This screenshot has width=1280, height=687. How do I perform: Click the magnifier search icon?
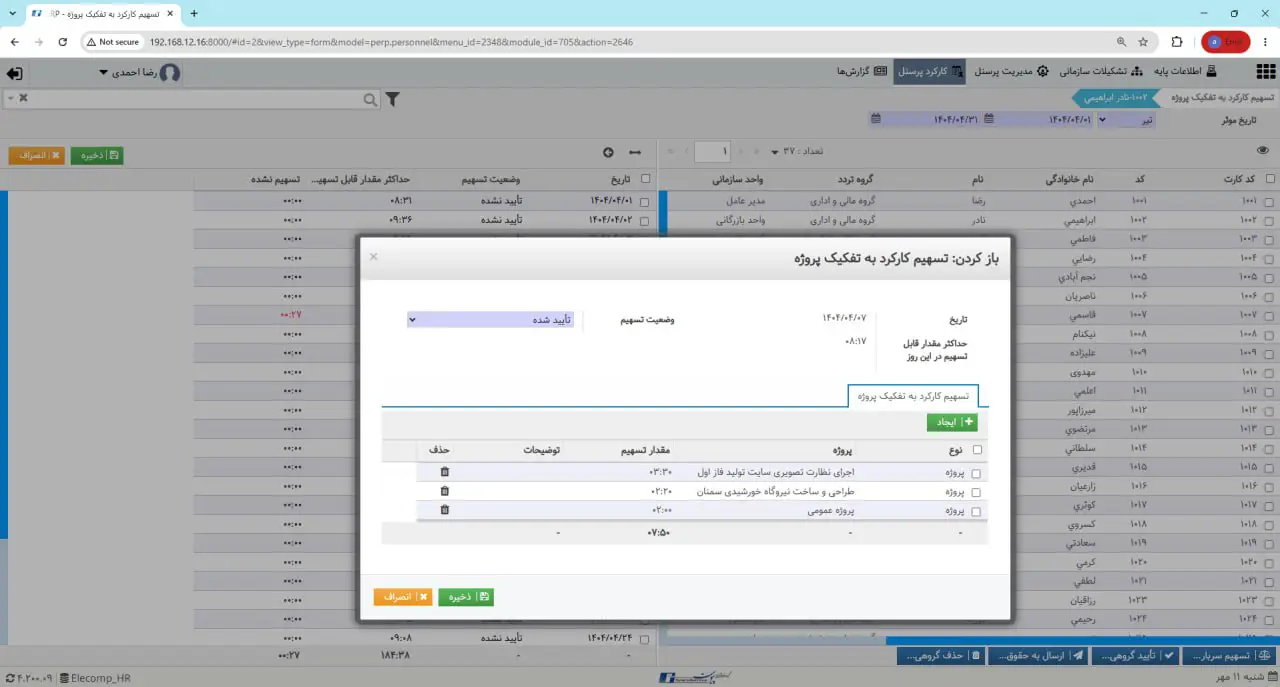tap(370, 99)
